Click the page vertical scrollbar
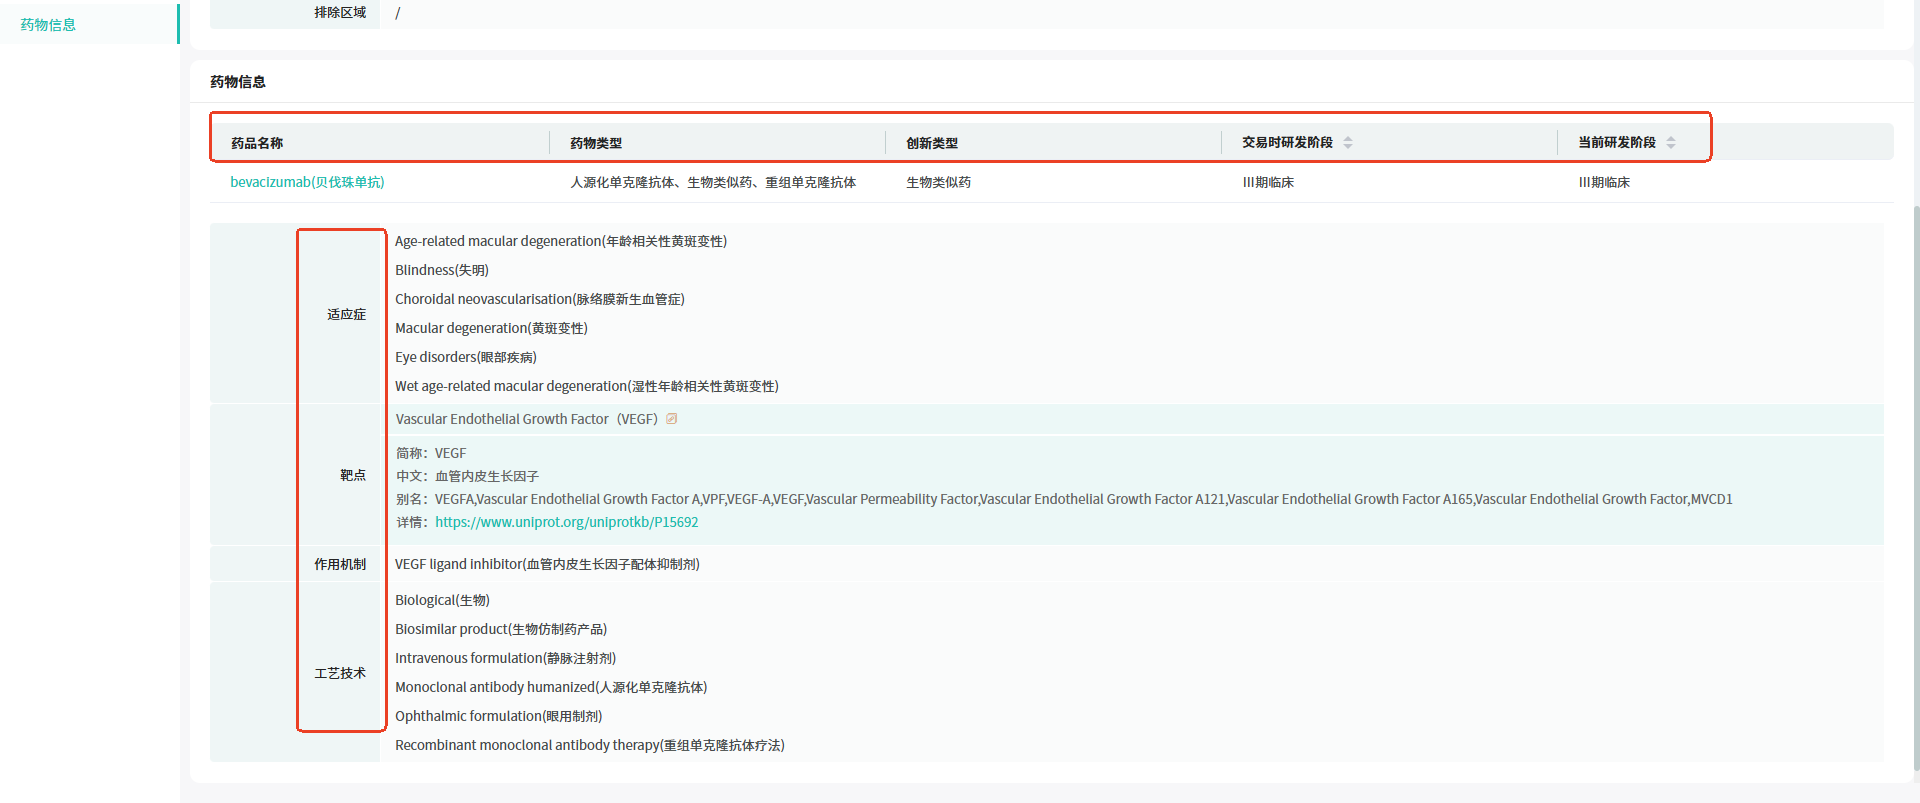 pyautogui.click(x=1915, y=487)
